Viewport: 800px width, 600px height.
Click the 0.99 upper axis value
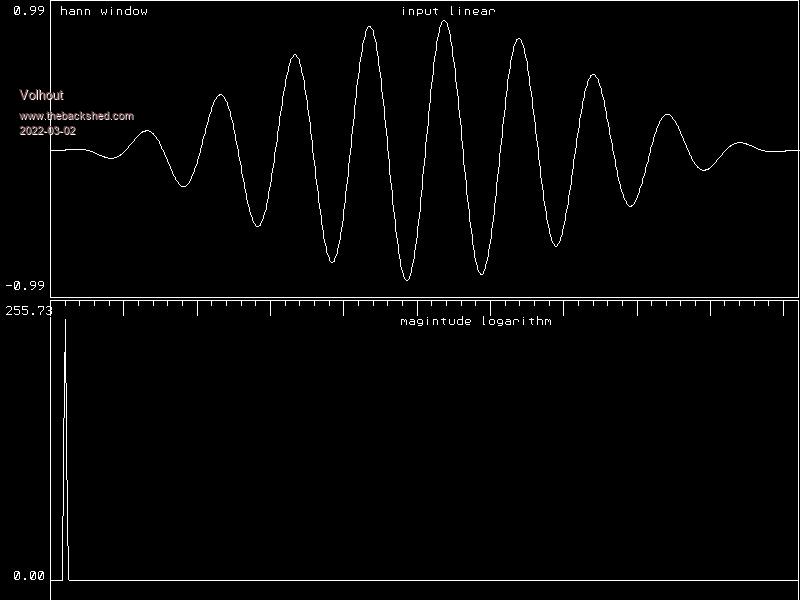[x=26, y=11]
